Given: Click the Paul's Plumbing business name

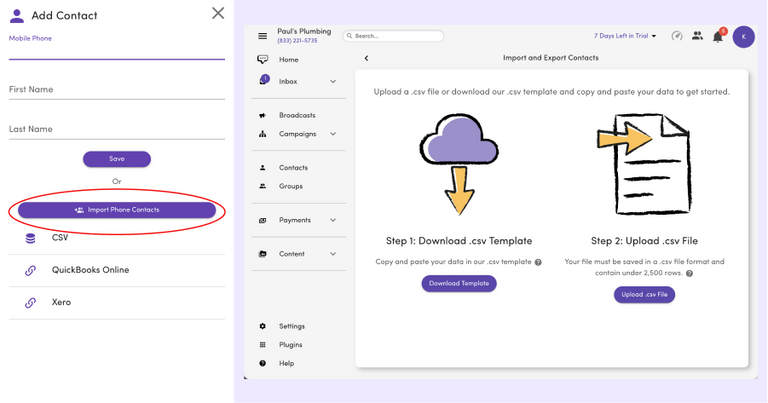Looking at the screenshot, I should 304,31.
